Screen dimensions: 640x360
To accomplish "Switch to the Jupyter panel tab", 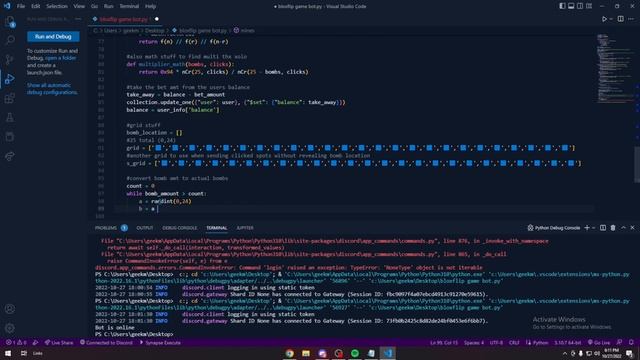I will pos(245,228).
